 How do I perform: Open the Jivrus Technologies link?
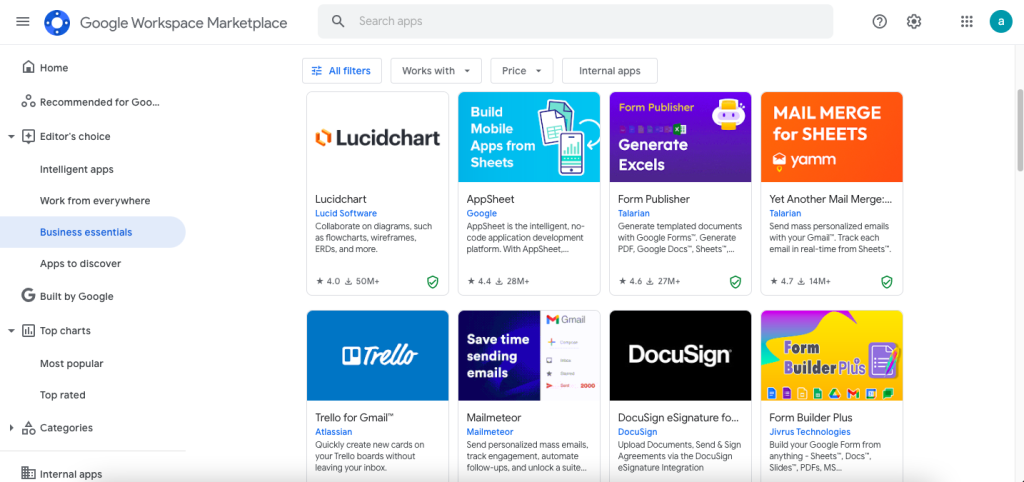tap(810, 432)
